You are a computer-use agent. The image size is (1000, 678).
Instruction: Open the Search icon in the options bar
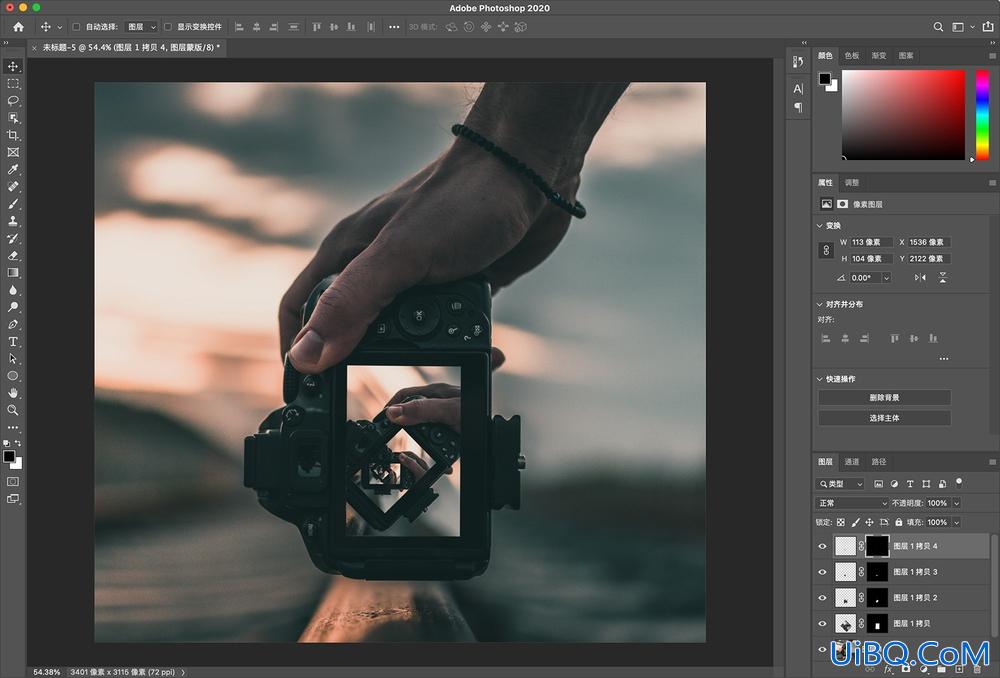938,27
